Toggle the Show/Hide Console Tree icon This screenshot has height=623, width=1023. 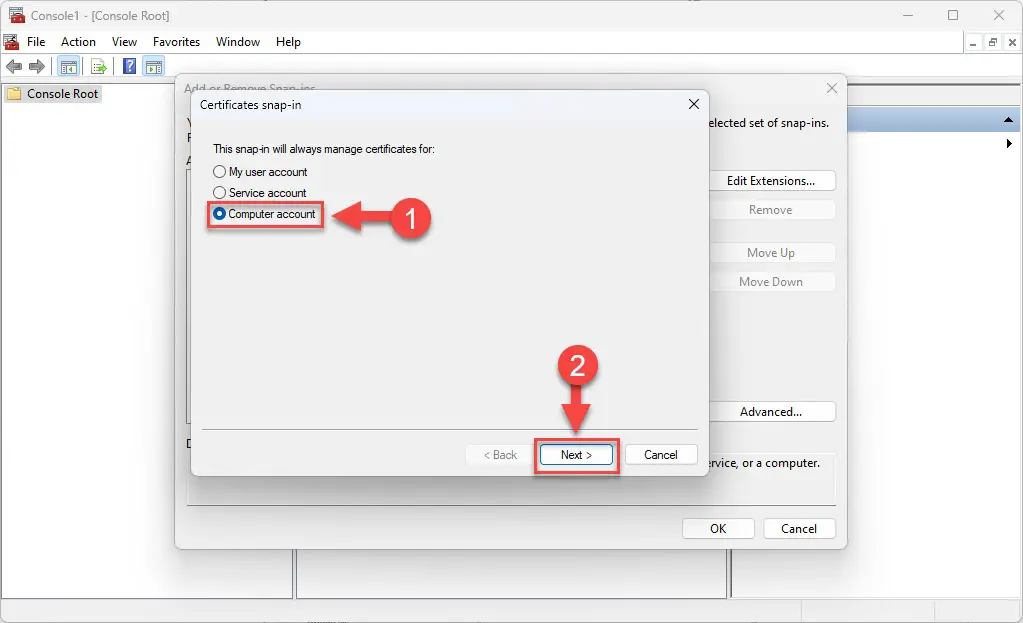point(69,67)
